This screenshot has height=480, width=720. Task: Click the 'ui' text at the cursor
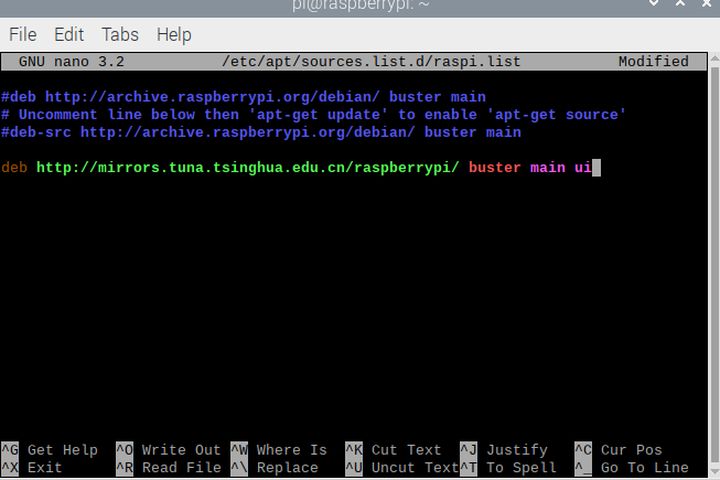[x=583, y=168]
